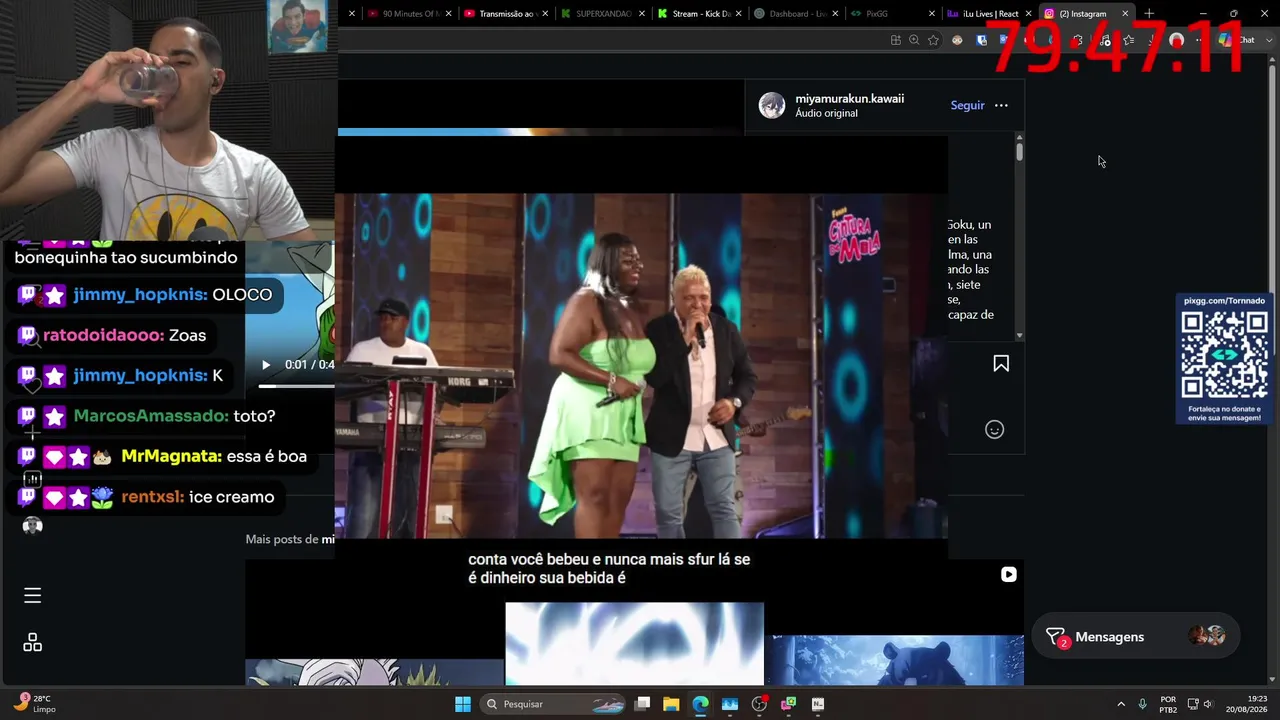Open the app install icon in address bar

point(895,40)
